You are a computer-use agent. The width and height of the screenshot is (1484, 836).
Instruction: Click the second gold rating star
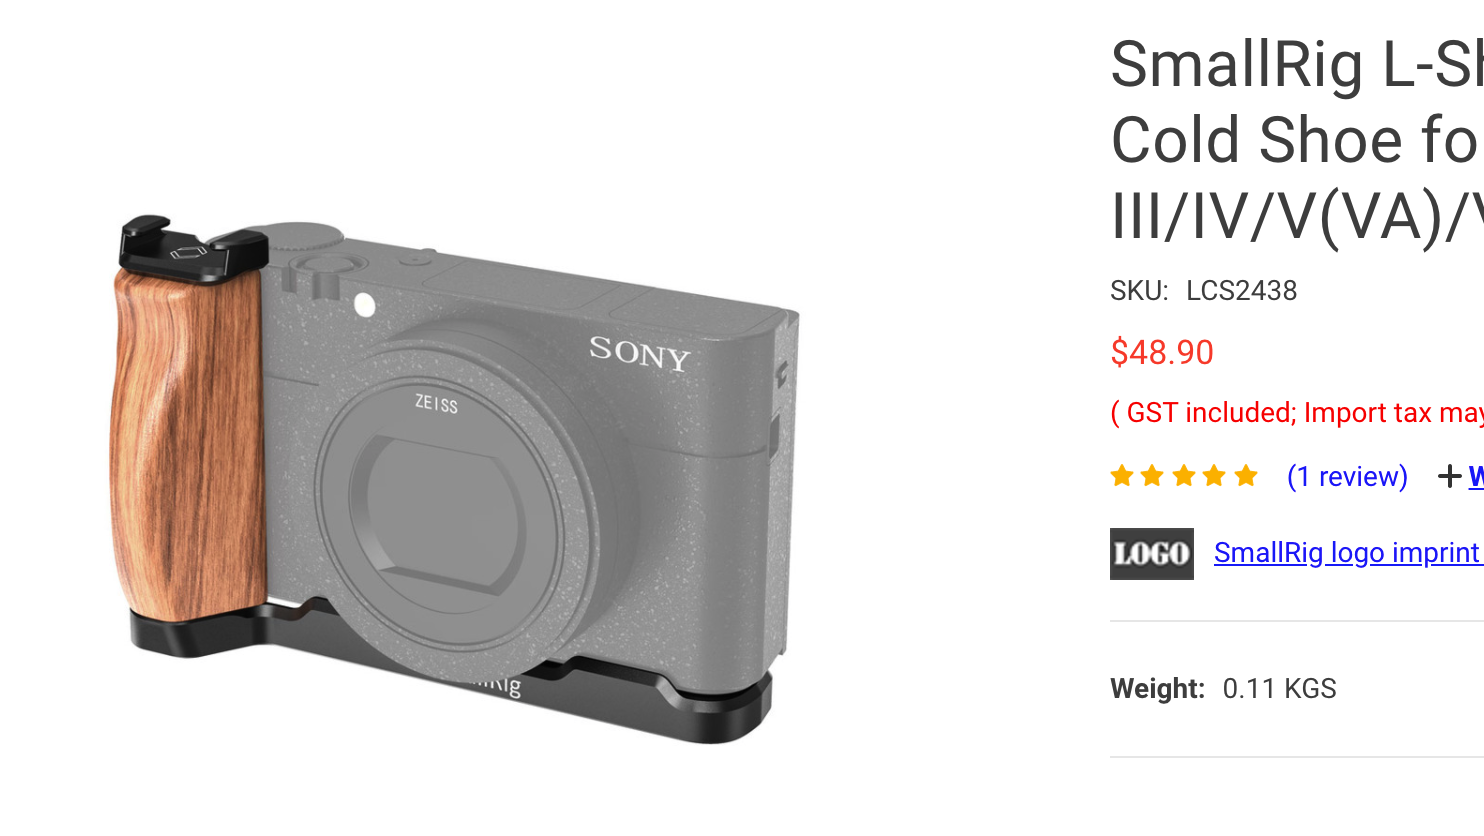pyautogui.click(x=1153, y=476)
